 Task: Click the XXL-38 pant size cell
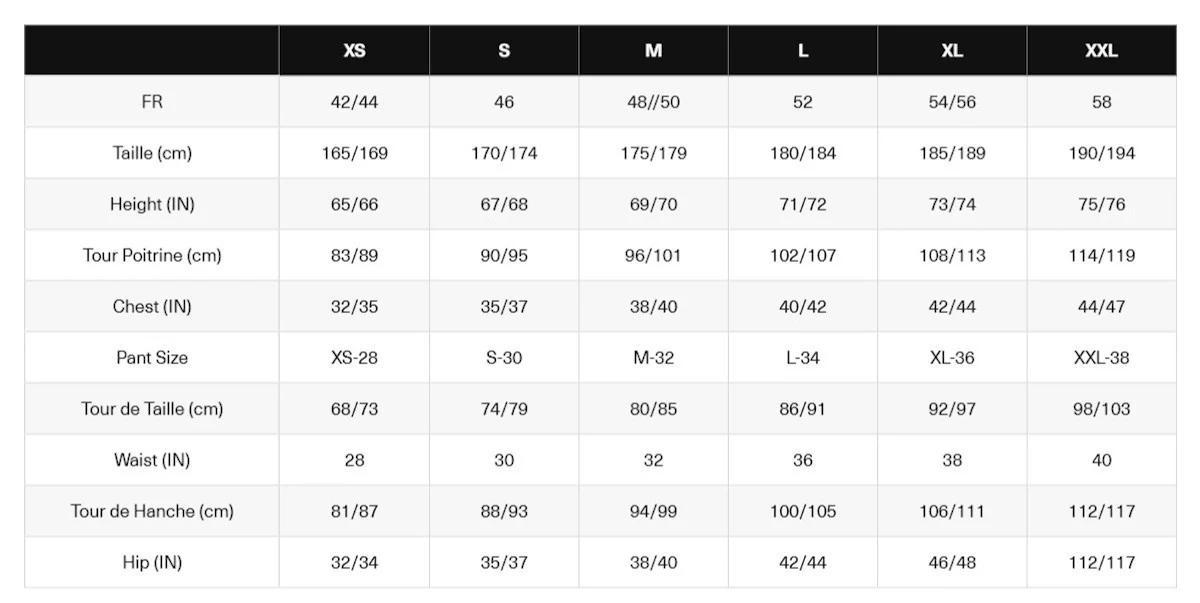point(1101,357)
